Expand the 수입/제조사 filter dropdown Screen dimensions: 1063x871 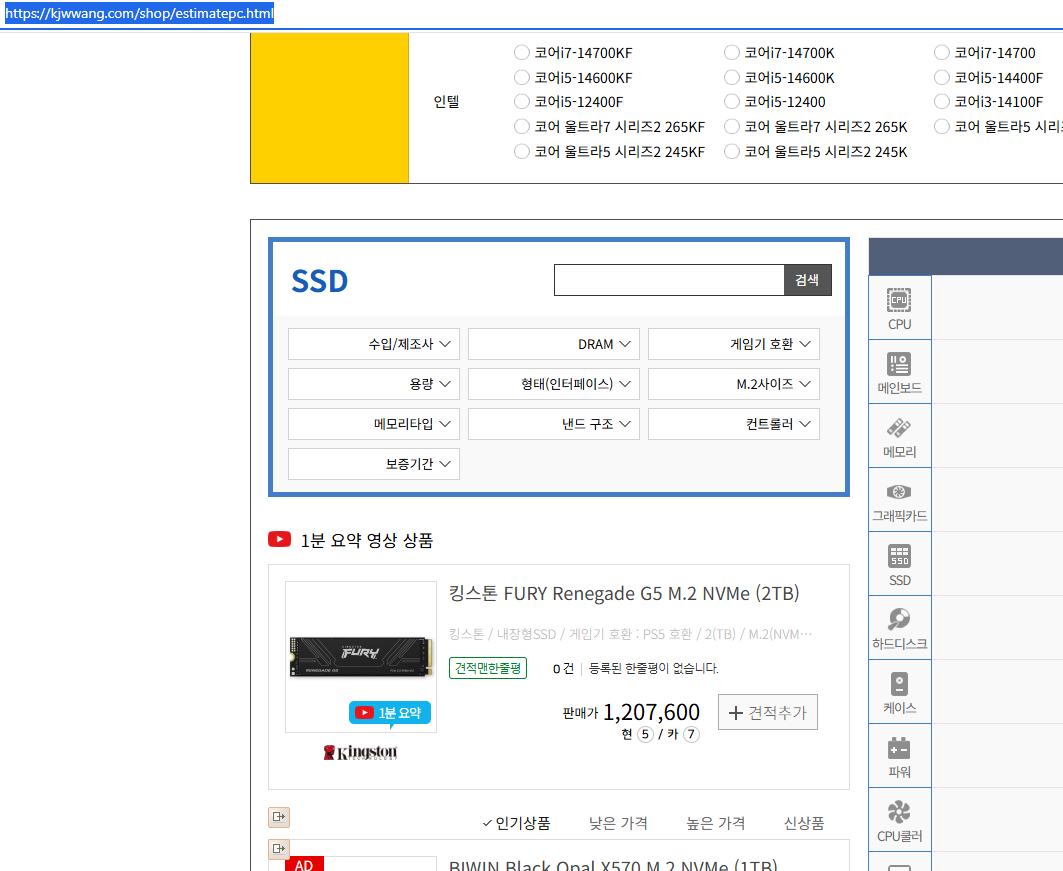(374, 344)
